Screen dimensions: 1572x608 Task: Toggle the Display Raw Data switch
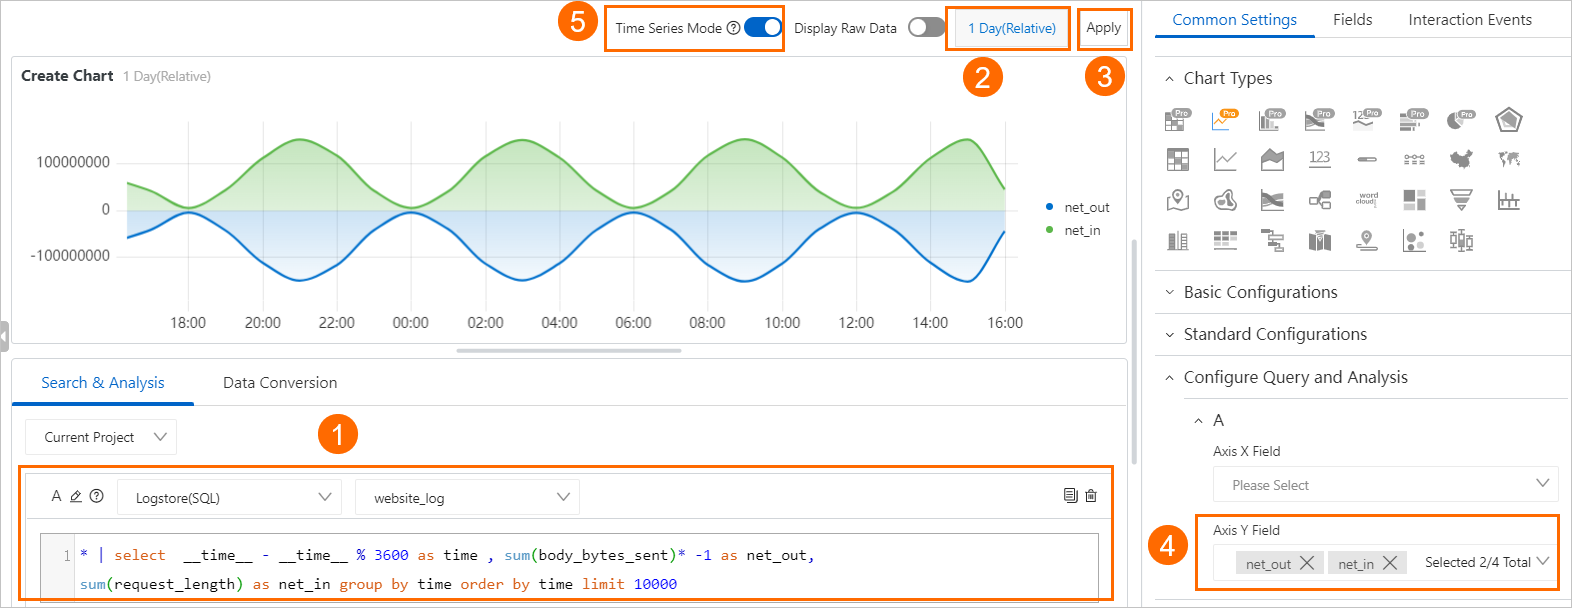926,28
